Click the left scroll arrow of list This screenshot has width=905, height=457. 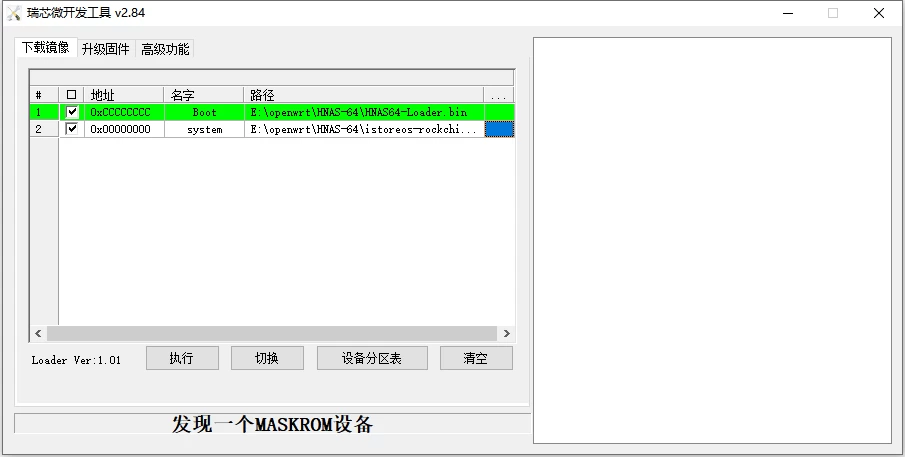pyautogui.click(x=38, y=333)
